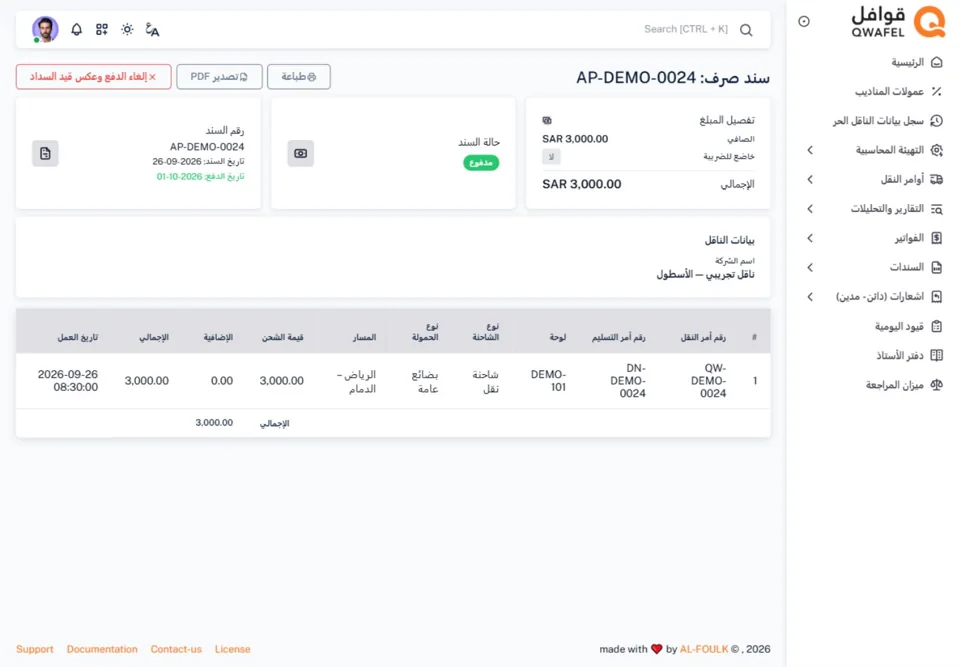Open the language switcher icon
Image resolution: width=960 pixels, height=667 pixels.
pos(152,29)
